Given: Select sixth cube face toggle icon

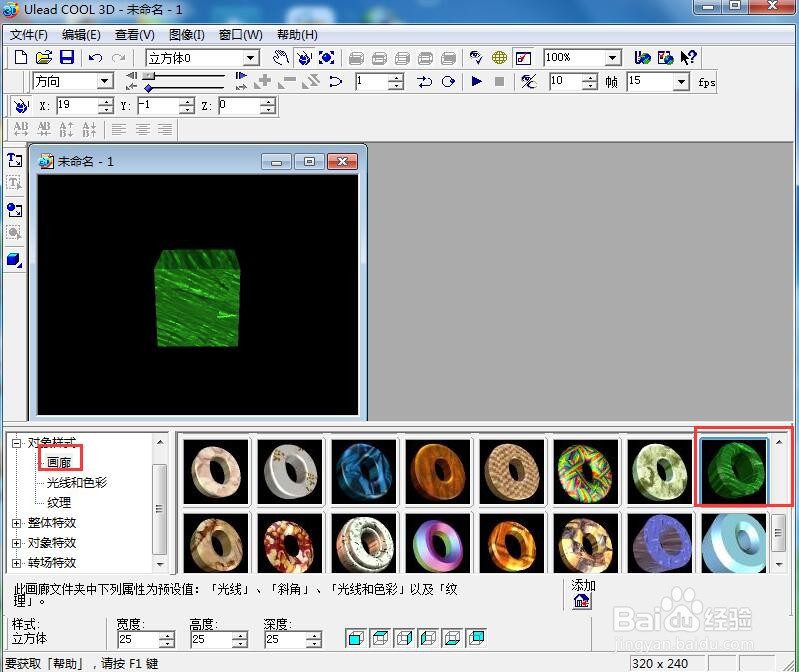Looking at the screenshot, I should (x=476, y=638).
